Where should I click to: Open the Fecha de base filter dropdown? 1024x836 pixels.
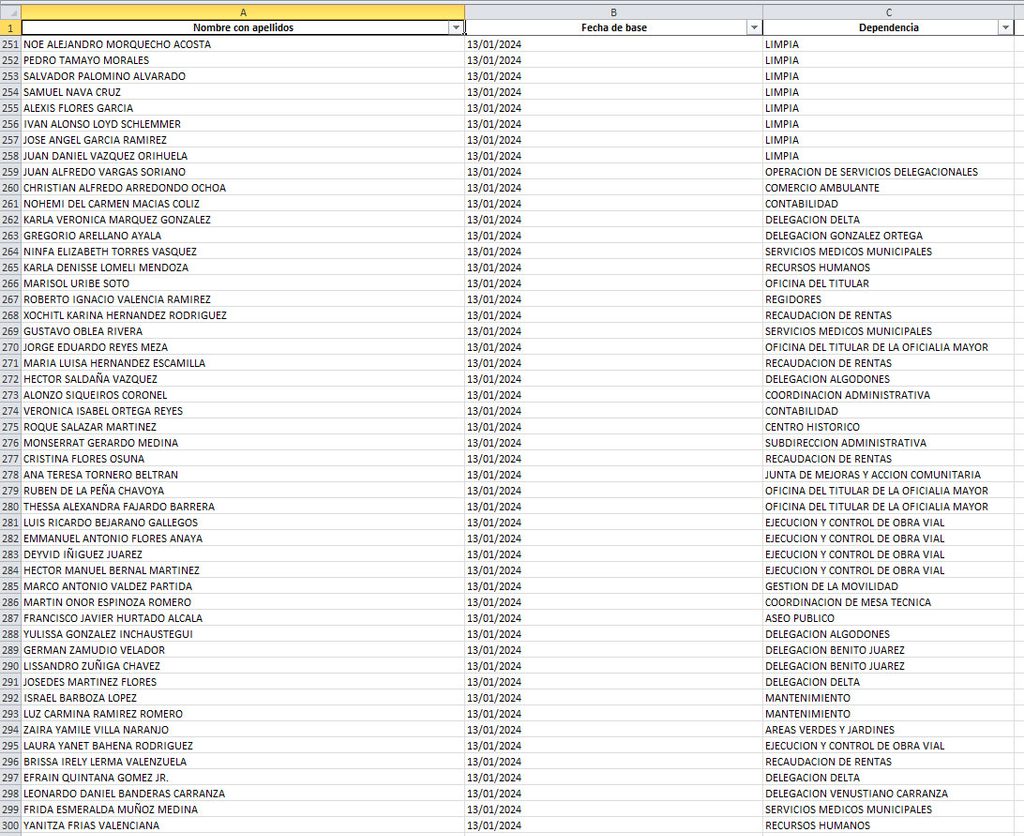[754, 27]
